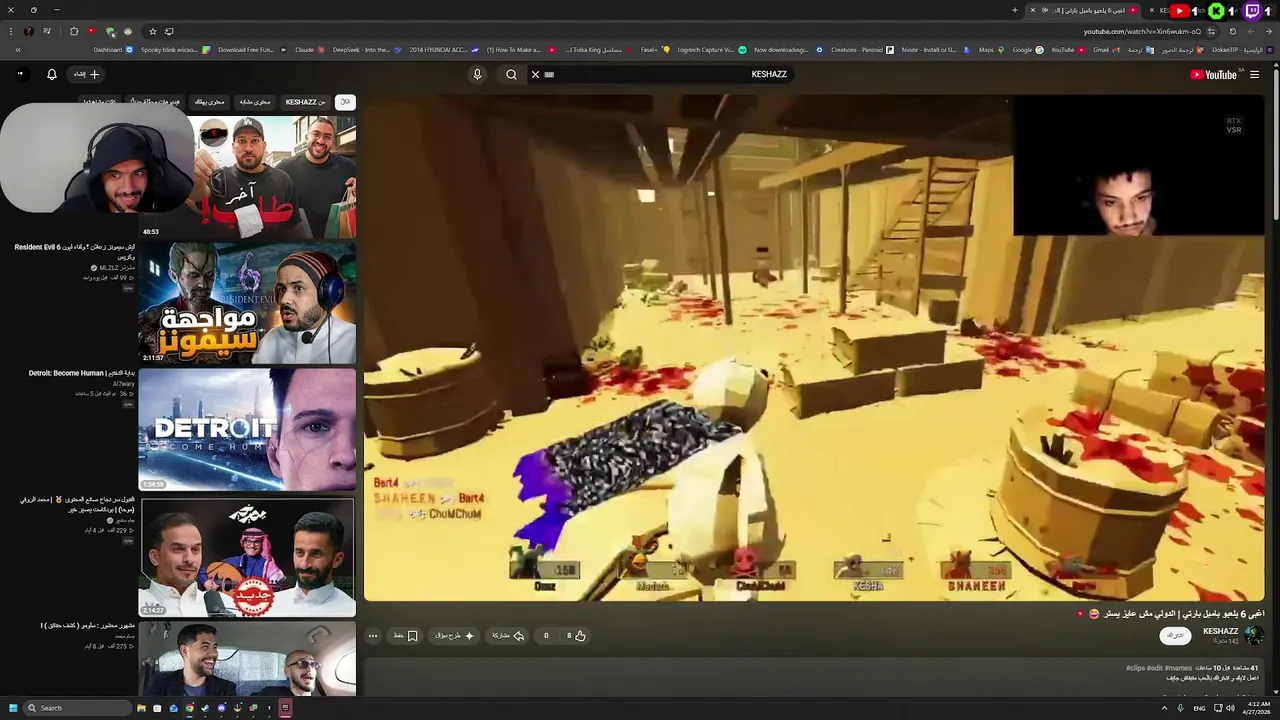1280x720 pixels.
Task: Open the car interview video thumbnail
Action: 247,658
